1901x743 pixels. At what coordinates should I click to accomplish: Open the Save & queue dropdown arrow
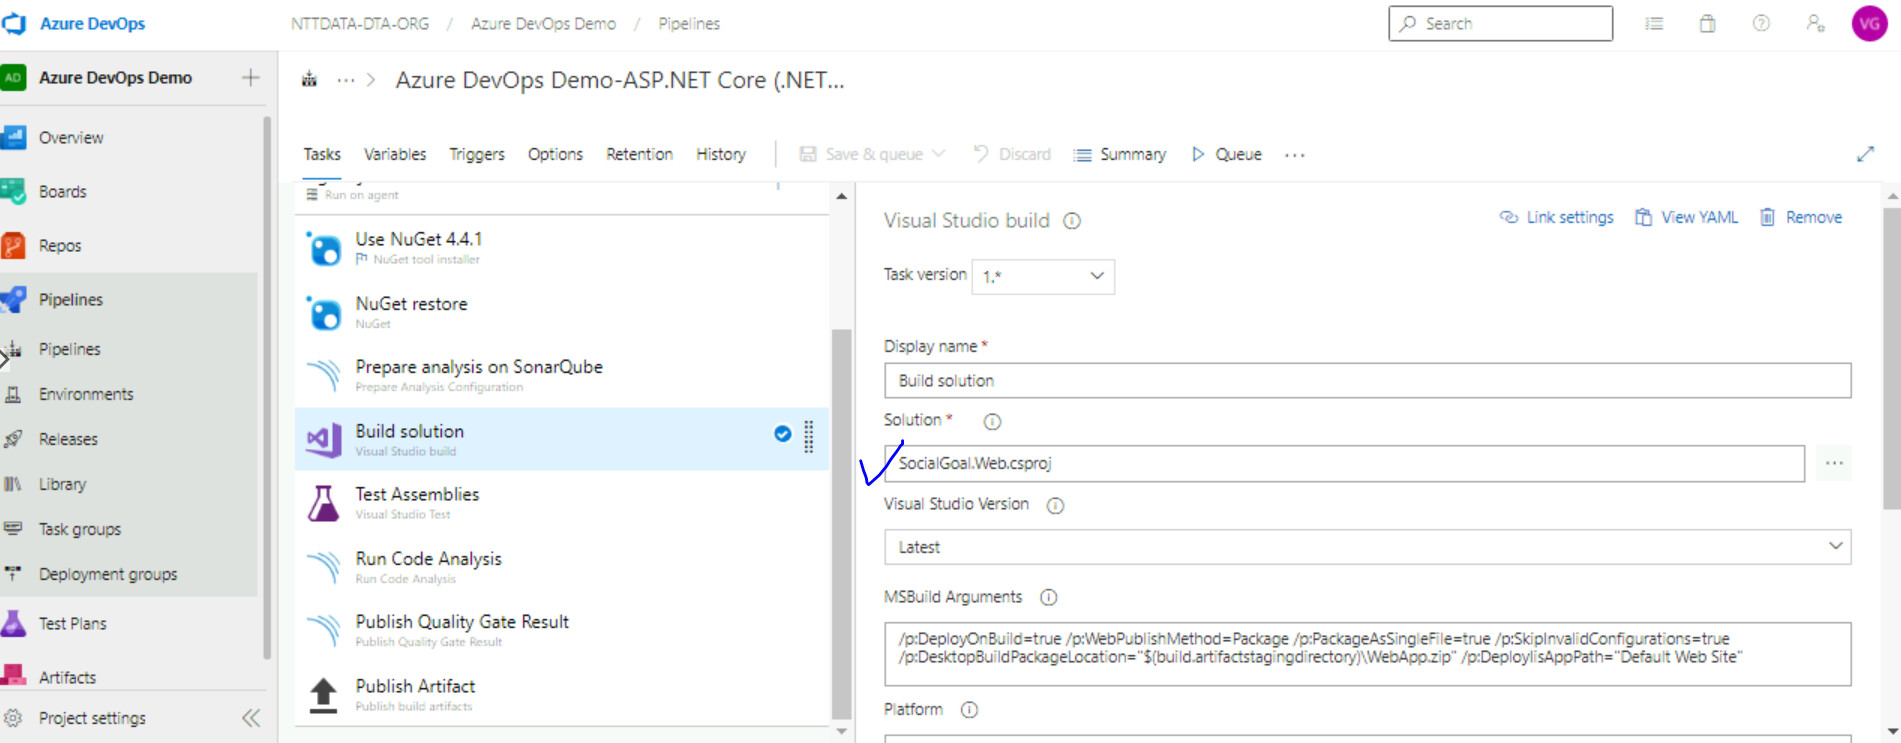pyautogui.click(x=938, y=154)
